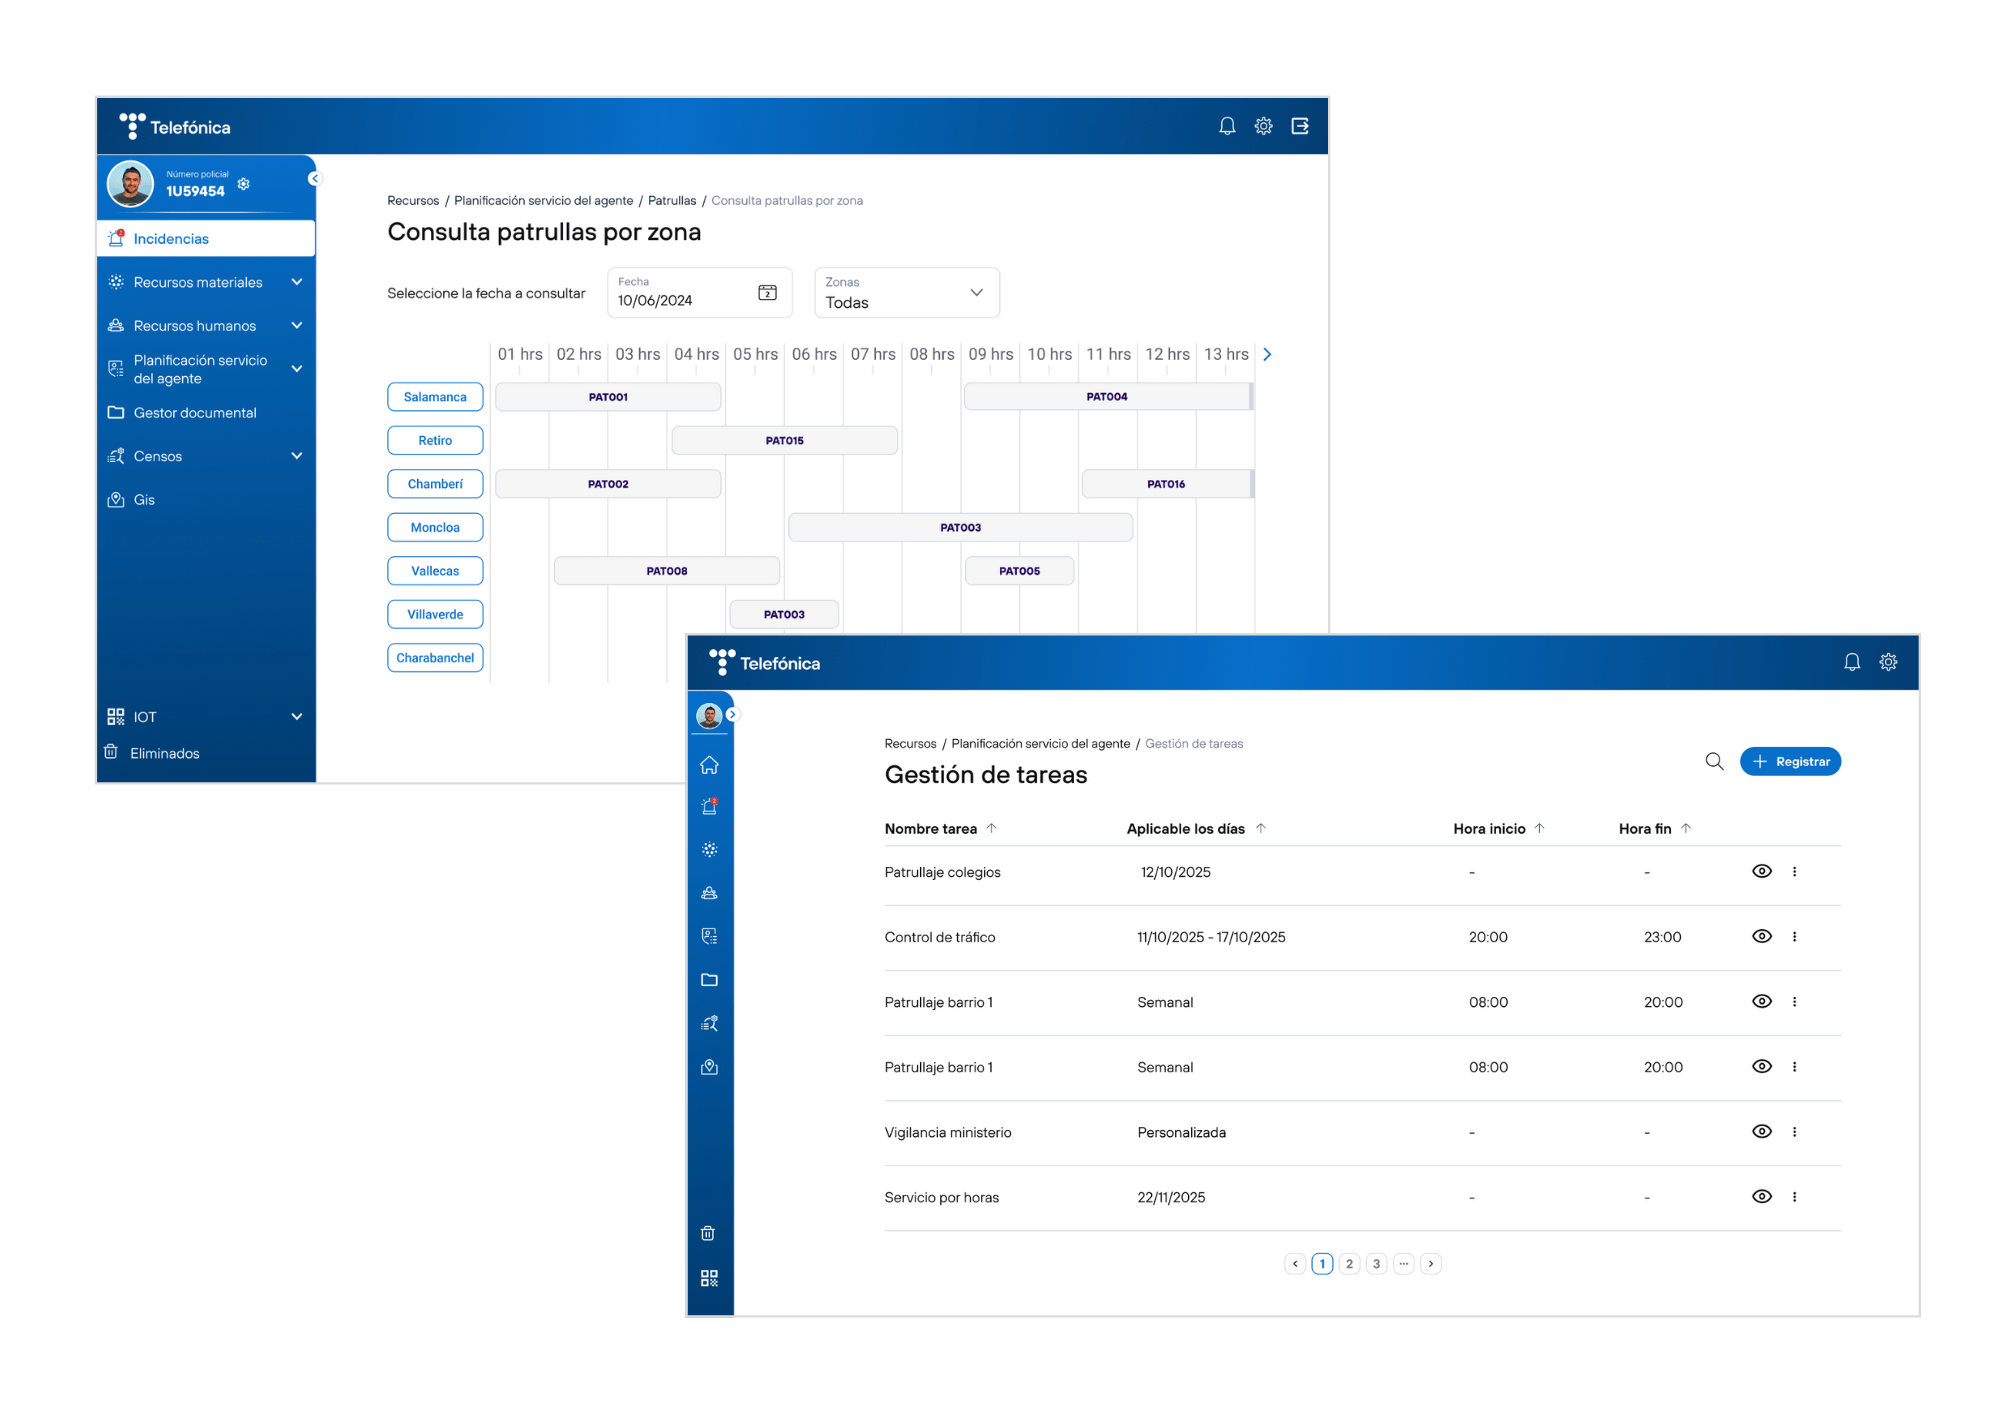
Task: Open the logout icon in top header
Action: point(1300,126)
